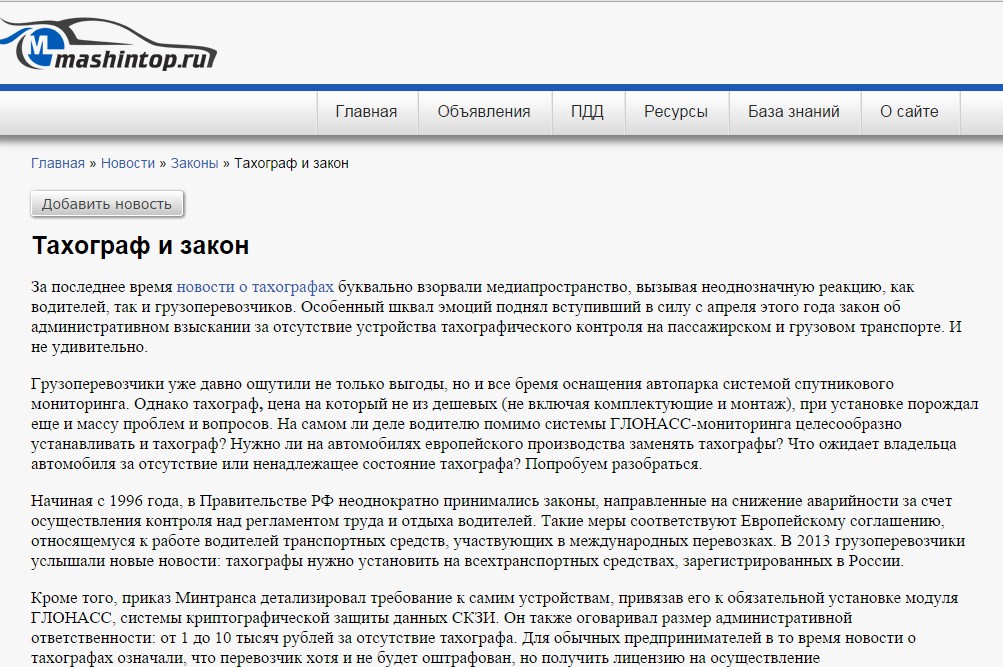Click breadcrumb text 'Тахограф и закон'
This screenshot has height=667, width=1003.
pyautogui.click(x=292, y=163)
